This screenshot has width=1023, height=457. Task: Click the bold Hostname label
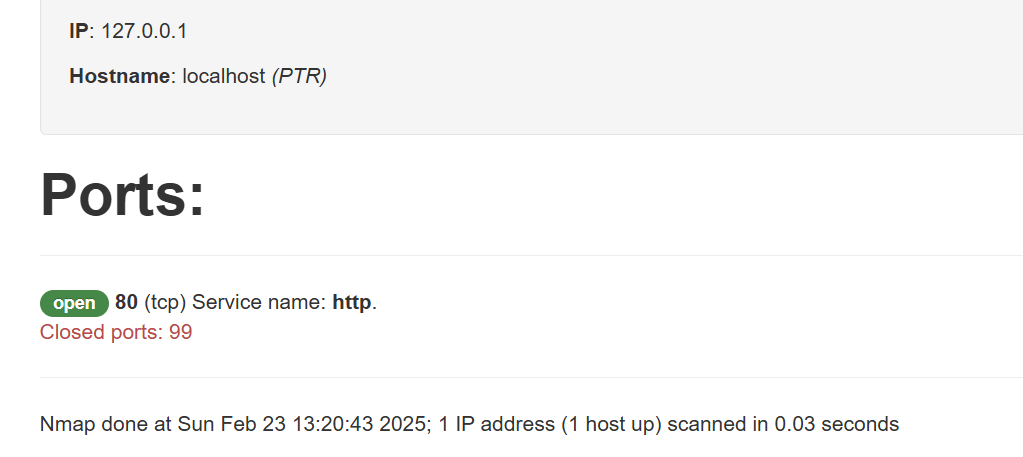coord(119,76)
